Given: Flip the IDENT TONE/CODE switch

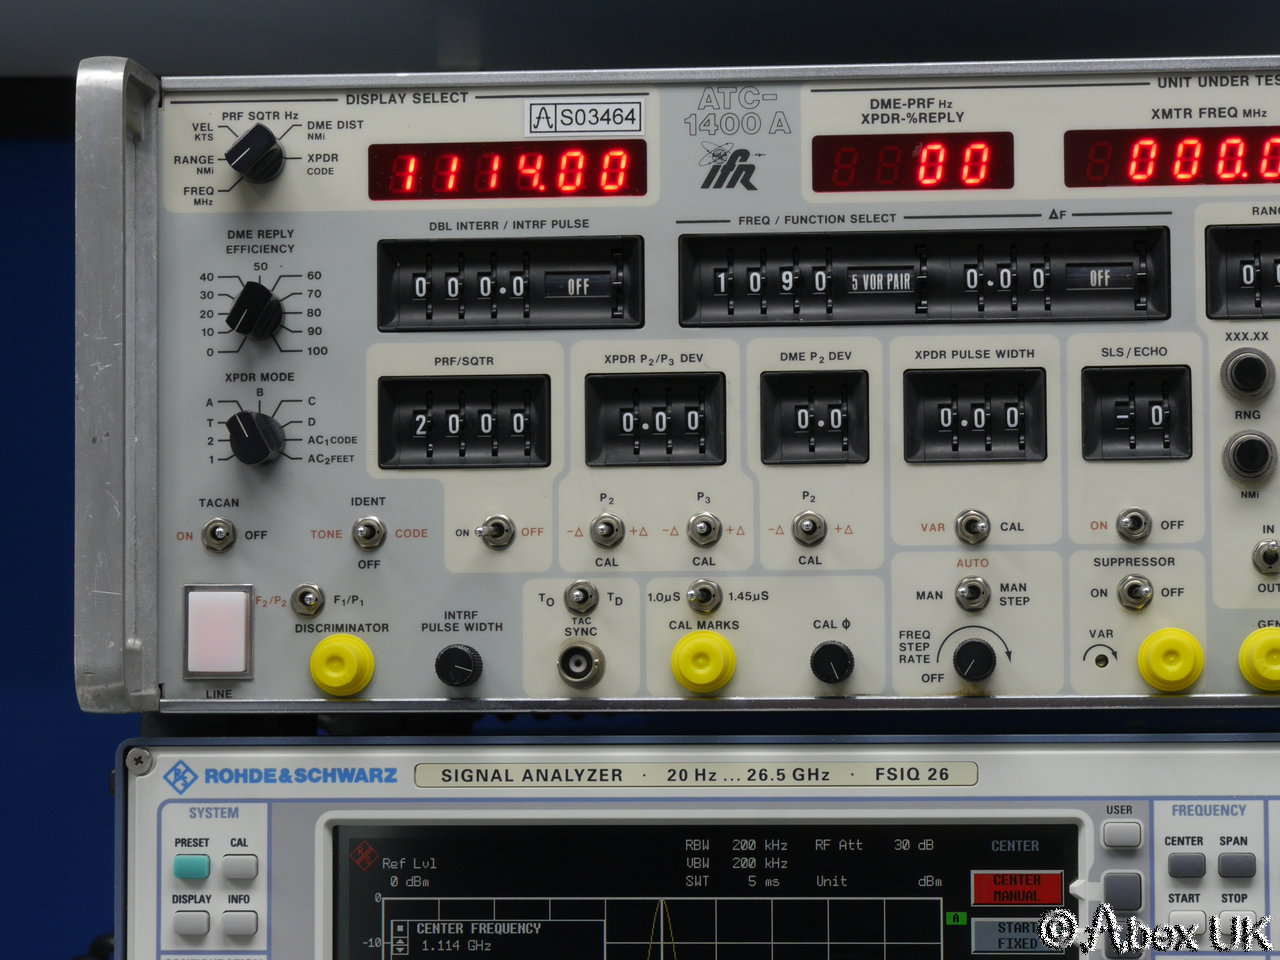Looking at the screenshot, I should point(369,533).
